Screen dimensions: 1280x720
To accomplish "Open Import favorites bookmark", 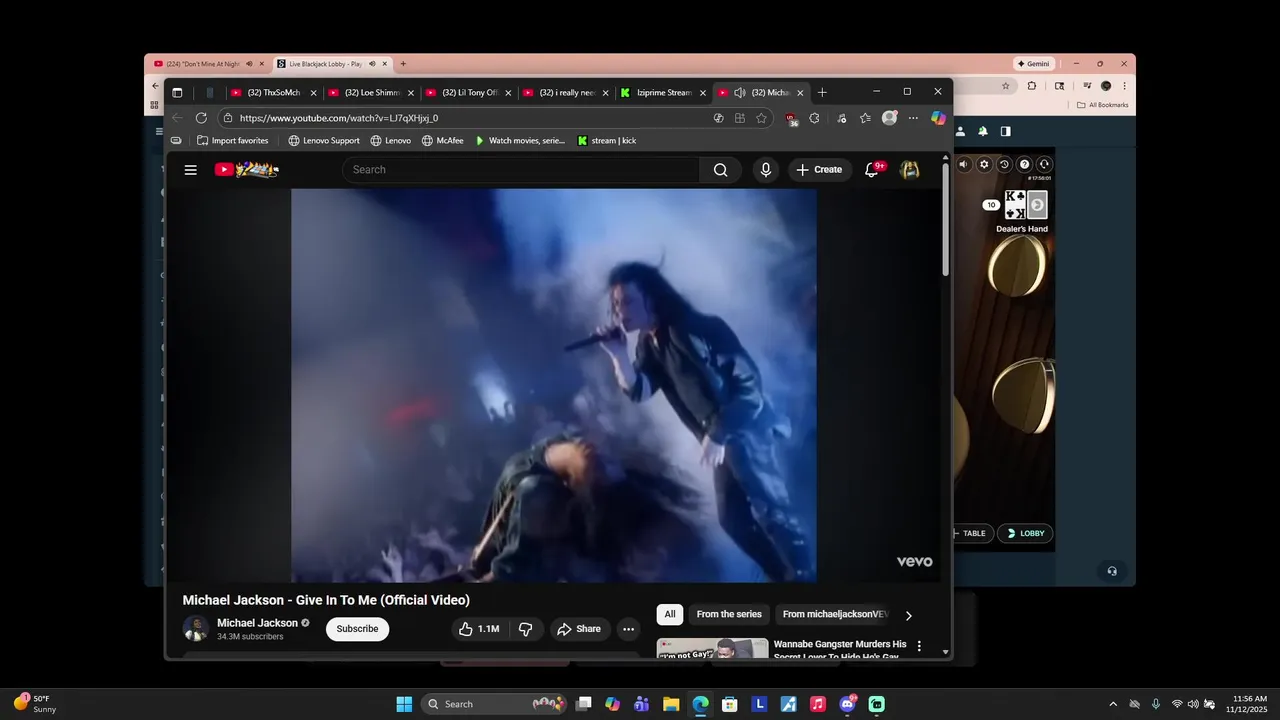I will [233, 141].
